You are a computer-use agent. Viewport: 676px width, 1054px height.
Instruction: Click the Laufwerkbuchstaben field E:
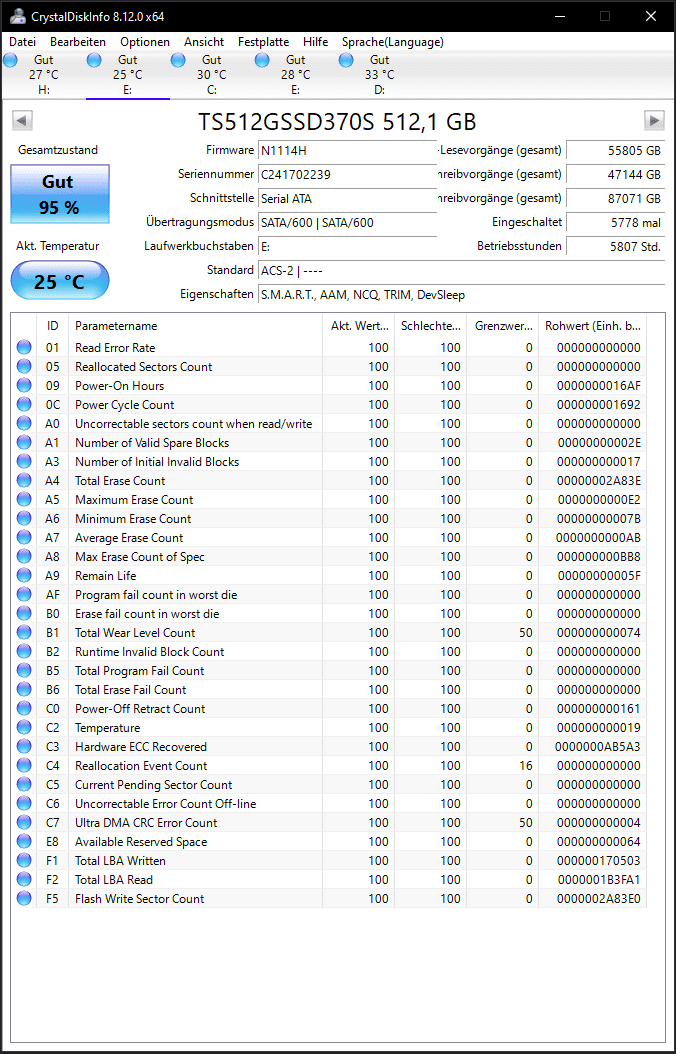[x=347, y=246]
